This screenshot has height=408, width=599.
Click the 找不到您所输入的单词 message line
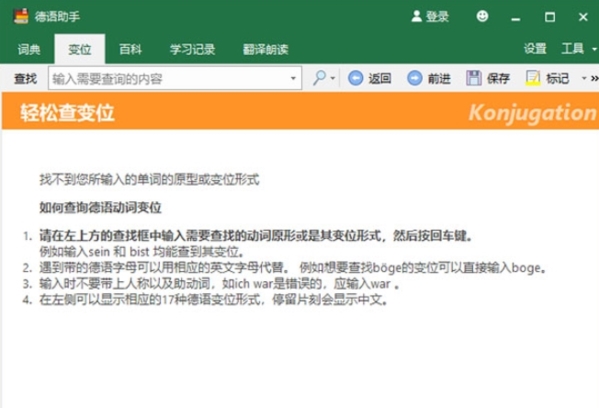149,180
